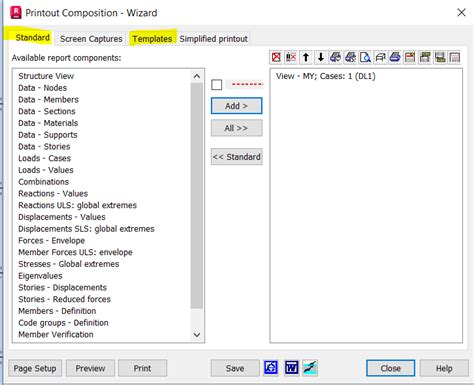Select 'Eigenvalues' component

[40, 276]
